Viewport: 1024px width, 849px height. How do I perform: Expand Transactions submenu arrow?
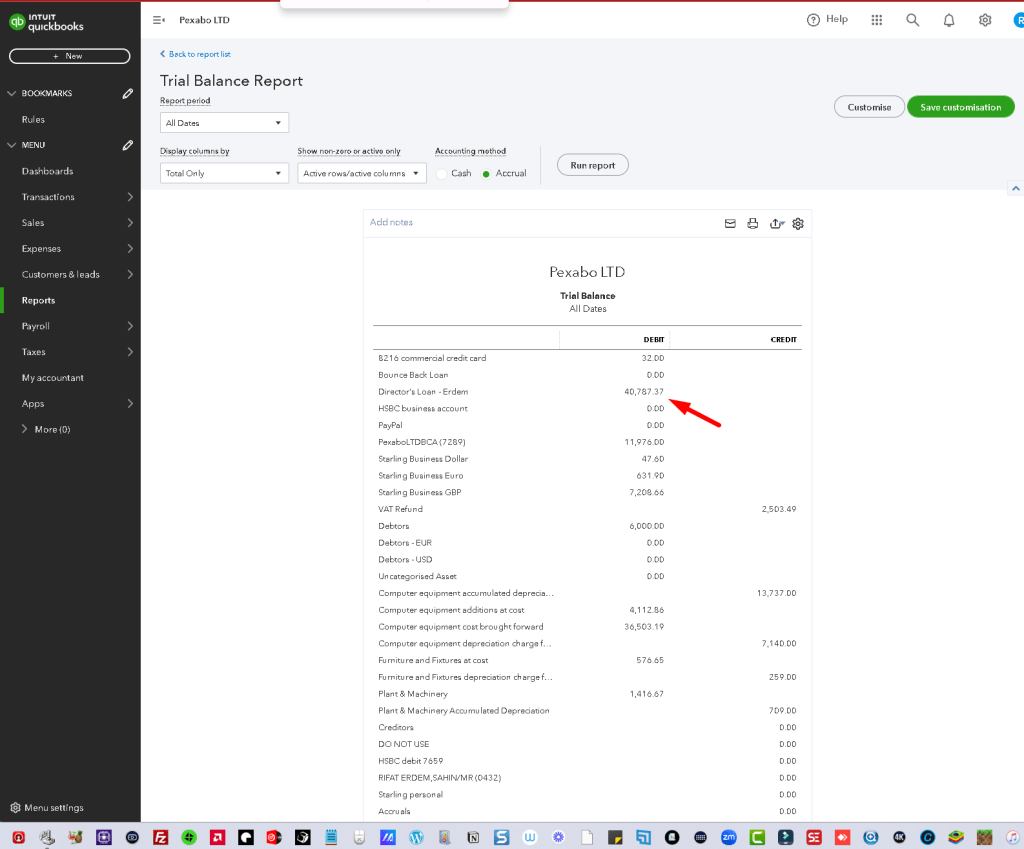(130, 197)
